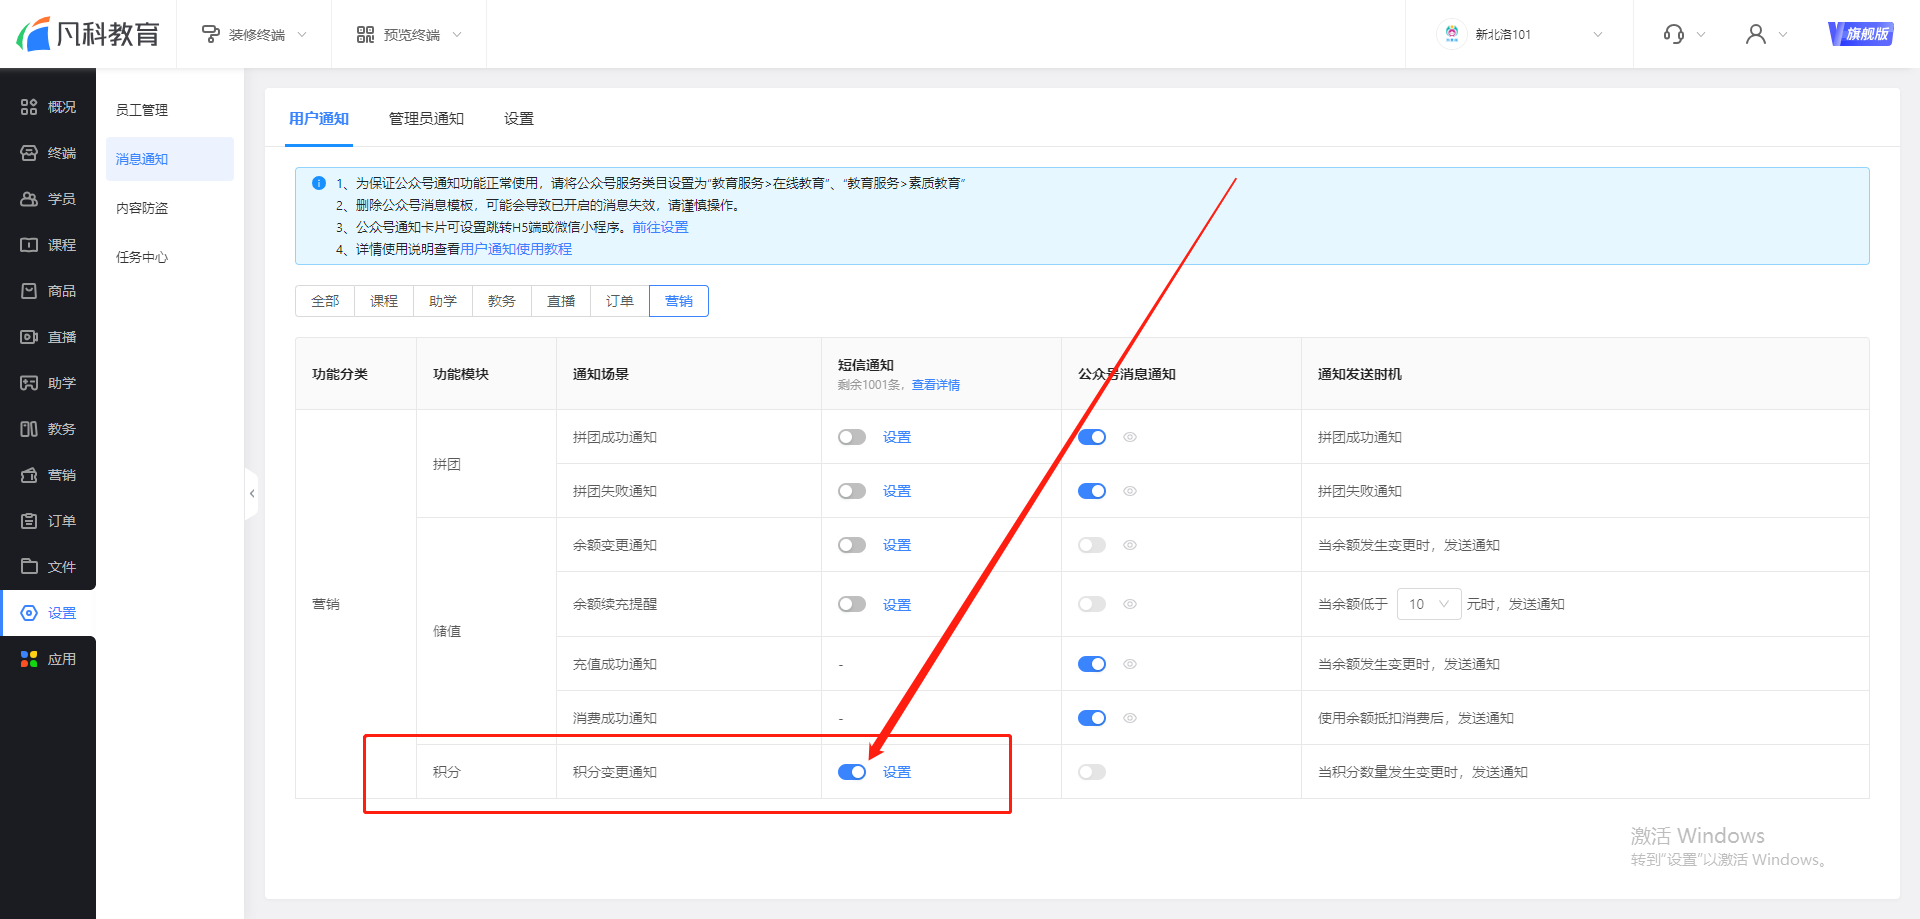
Task: Click the blue info icon in notice box
Action: click(319, 183)
